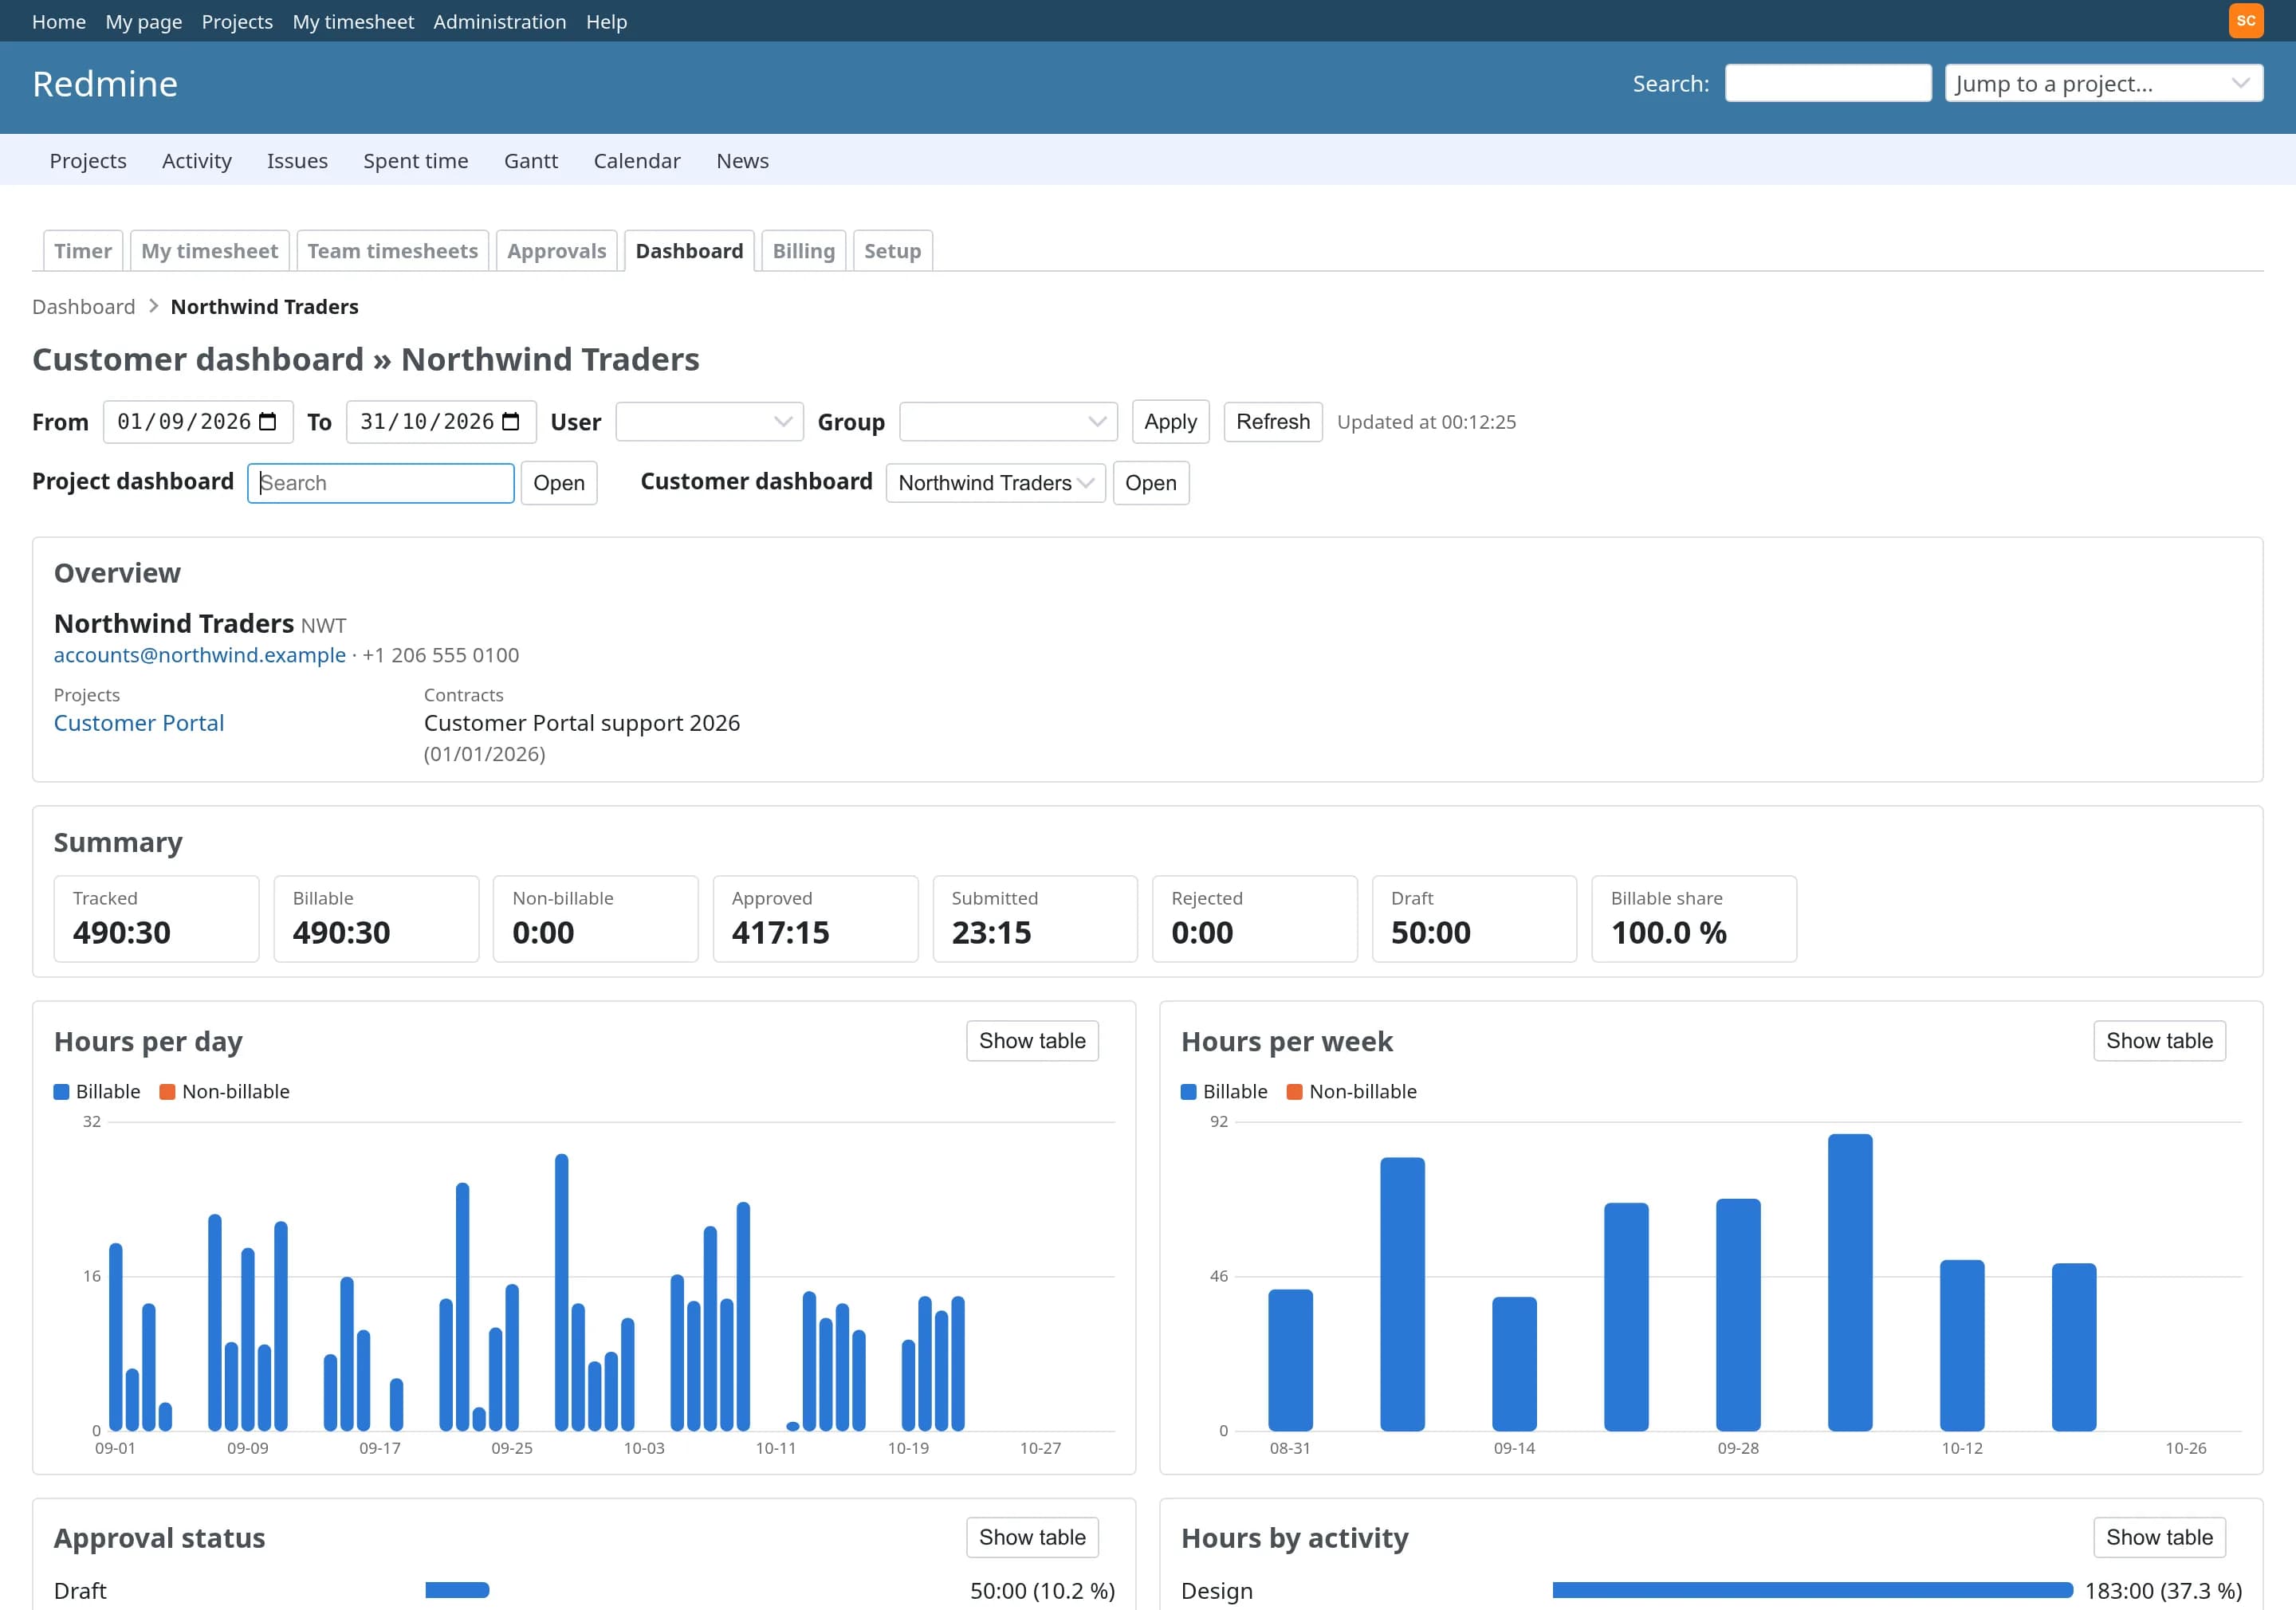Image resolution: width=2296 pixels, height=1610 pixels.
Task: Open the Group filter dropdown
Action: pyautogui.click(x=1008, y=422)
